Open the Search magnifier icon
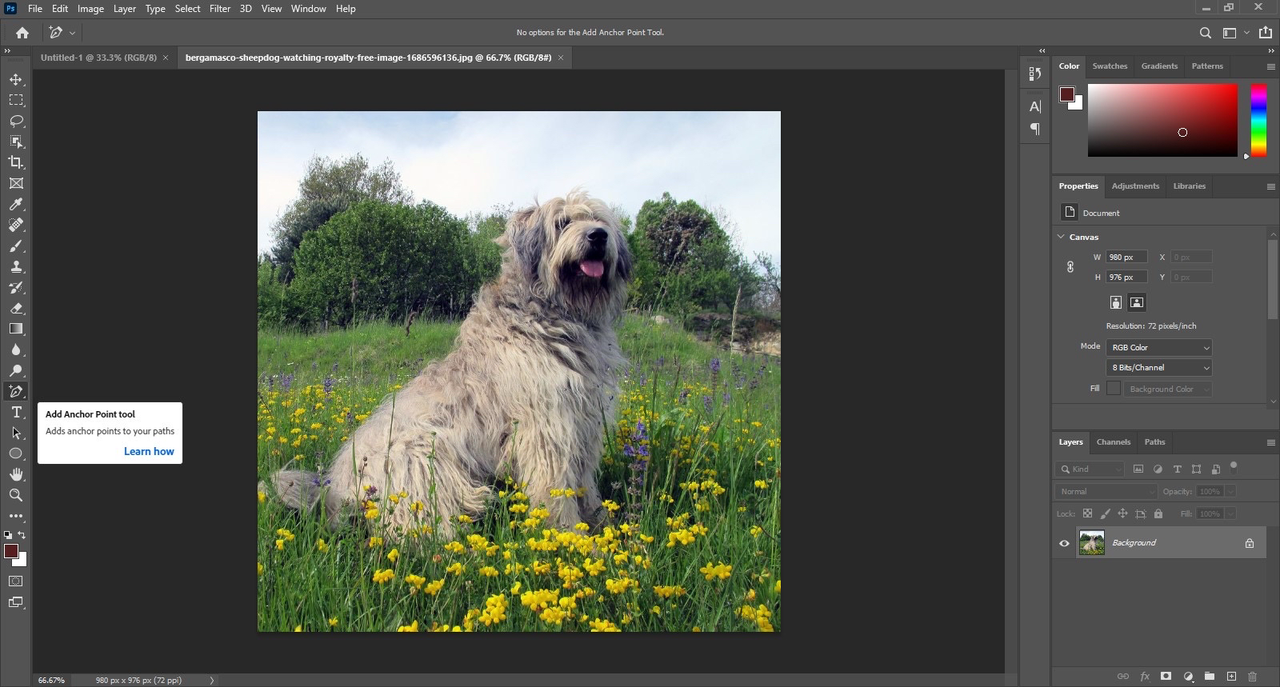Viewport: 1280px width, 687px height. 1205,32
